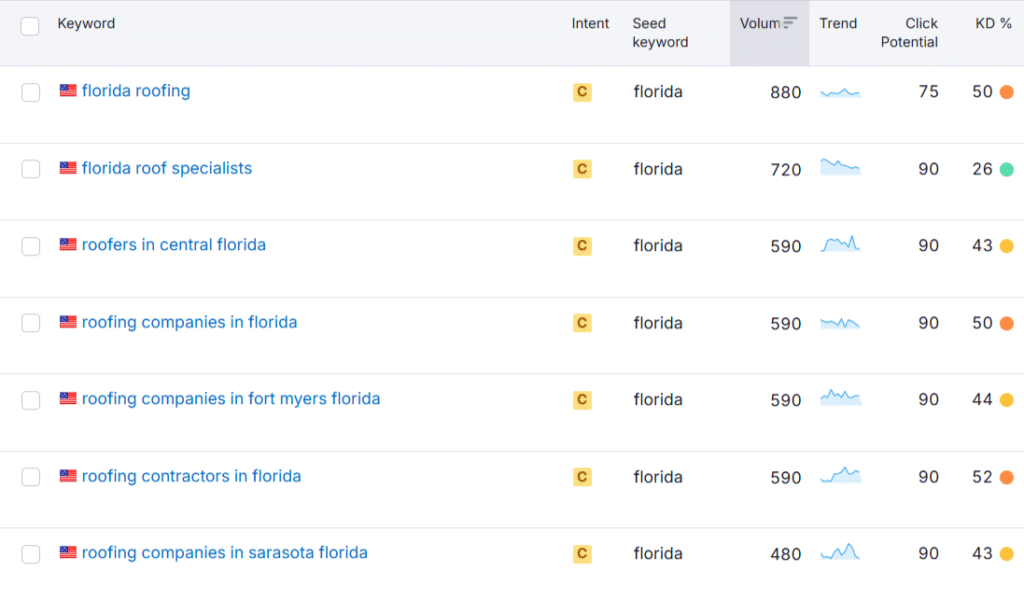Image resolution: width=1024 pixels, height=599 pixels.
Task: Tick checkbox for roofers in central florida
Action: click(31, 246)
